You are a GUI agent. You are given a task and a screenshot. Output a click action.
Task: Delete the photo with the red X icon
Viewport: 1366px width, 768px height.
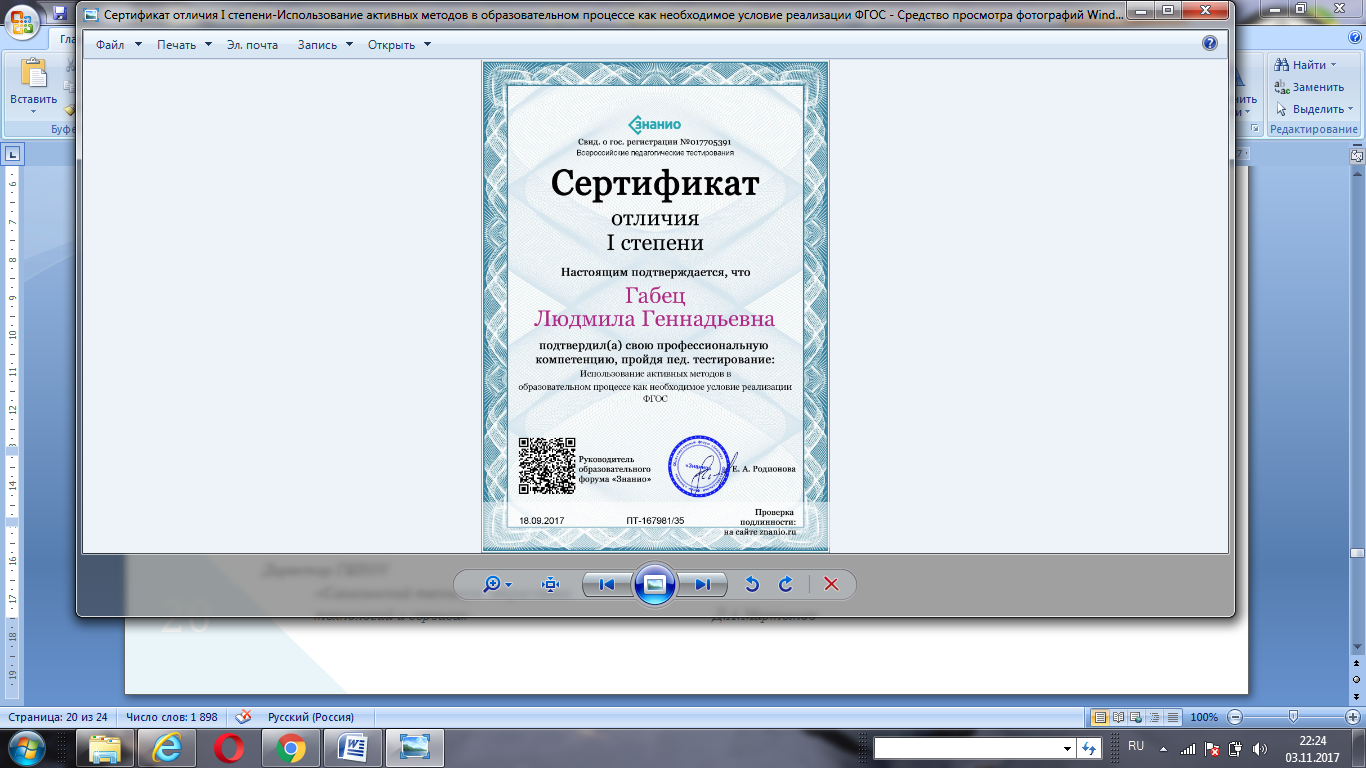coord(831,584)
